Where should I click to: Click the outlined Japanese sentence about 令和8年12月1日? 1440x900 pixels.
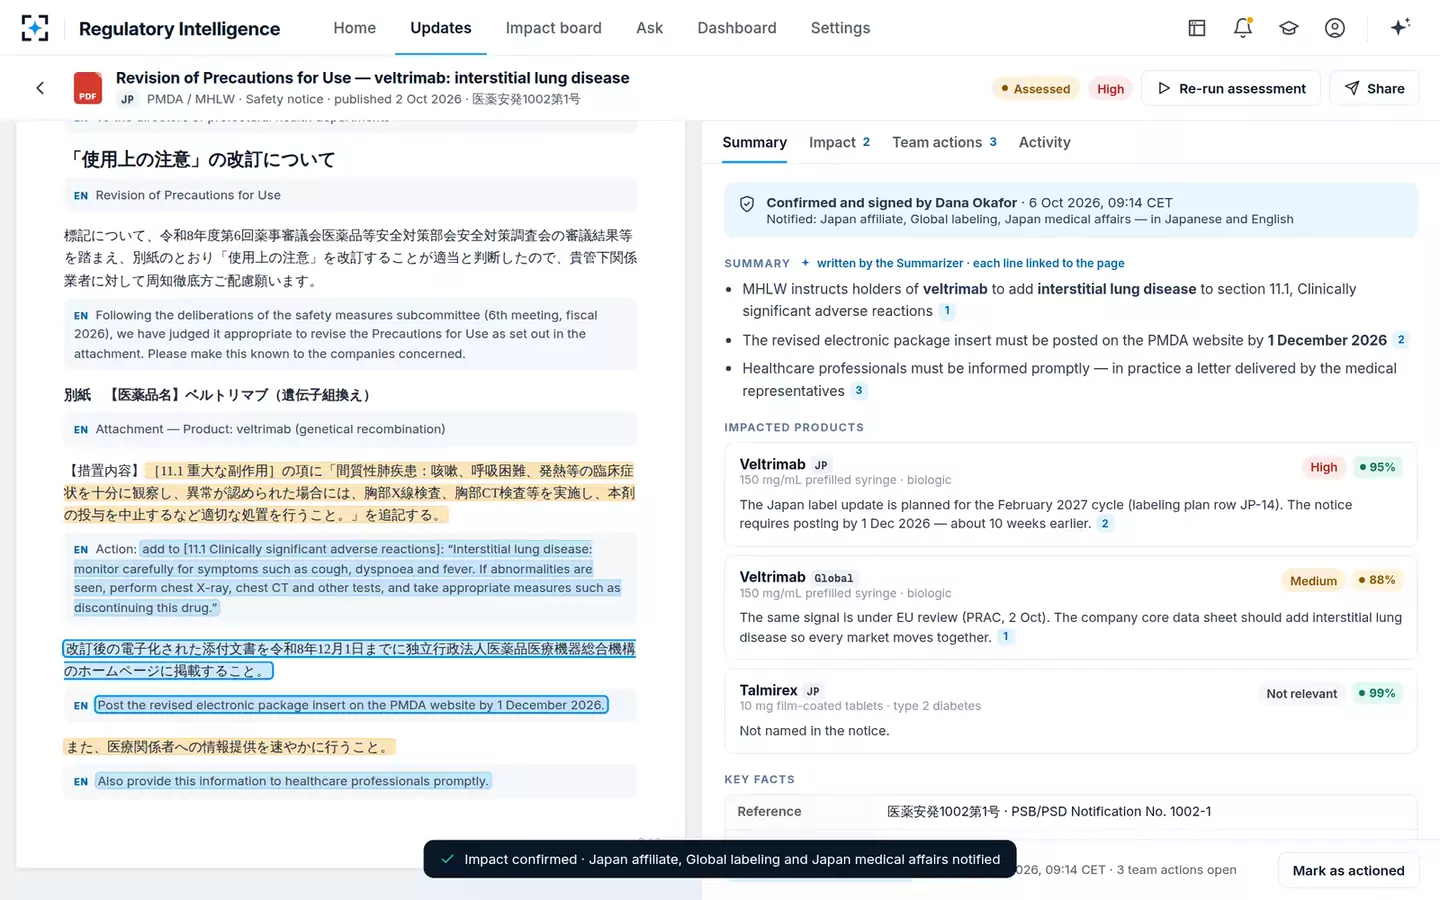349,660
